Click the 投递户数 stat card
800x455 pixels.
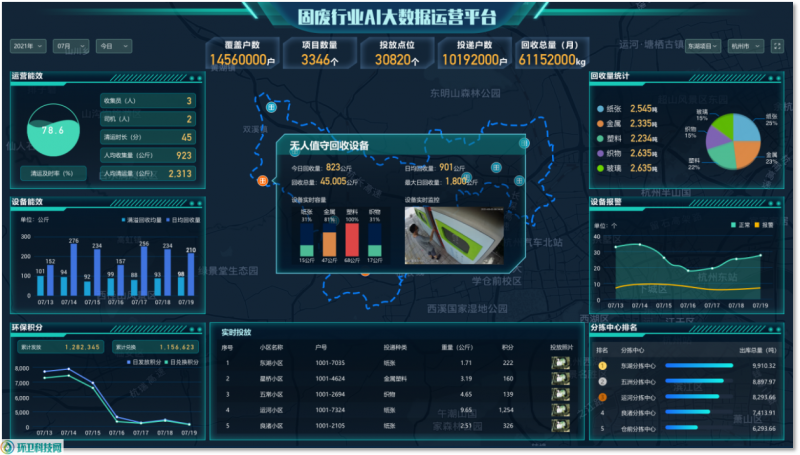[474, 53]
